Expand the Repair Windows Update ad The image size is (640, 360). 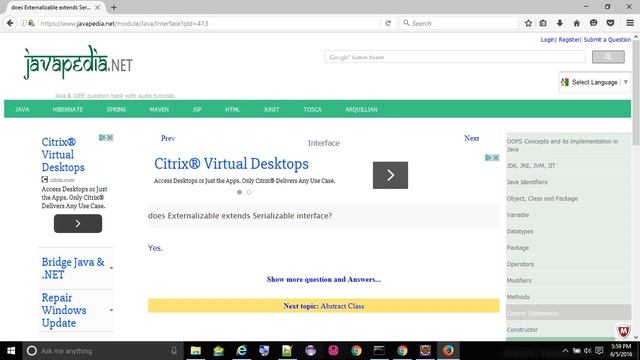(111, 310)
